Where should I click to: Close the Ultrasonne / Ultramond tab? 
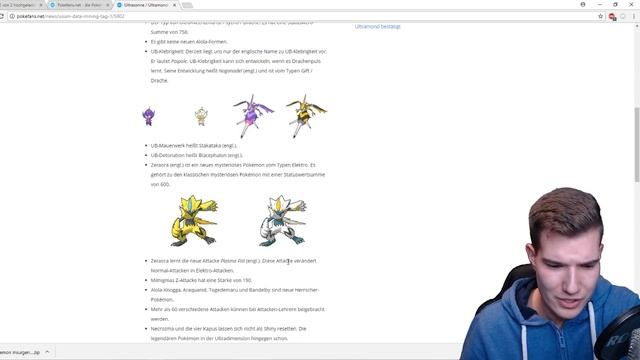[174, 5]
